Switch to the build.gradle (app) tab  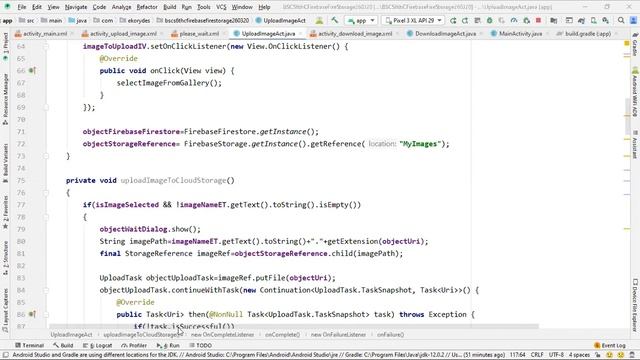click(588, 34)
